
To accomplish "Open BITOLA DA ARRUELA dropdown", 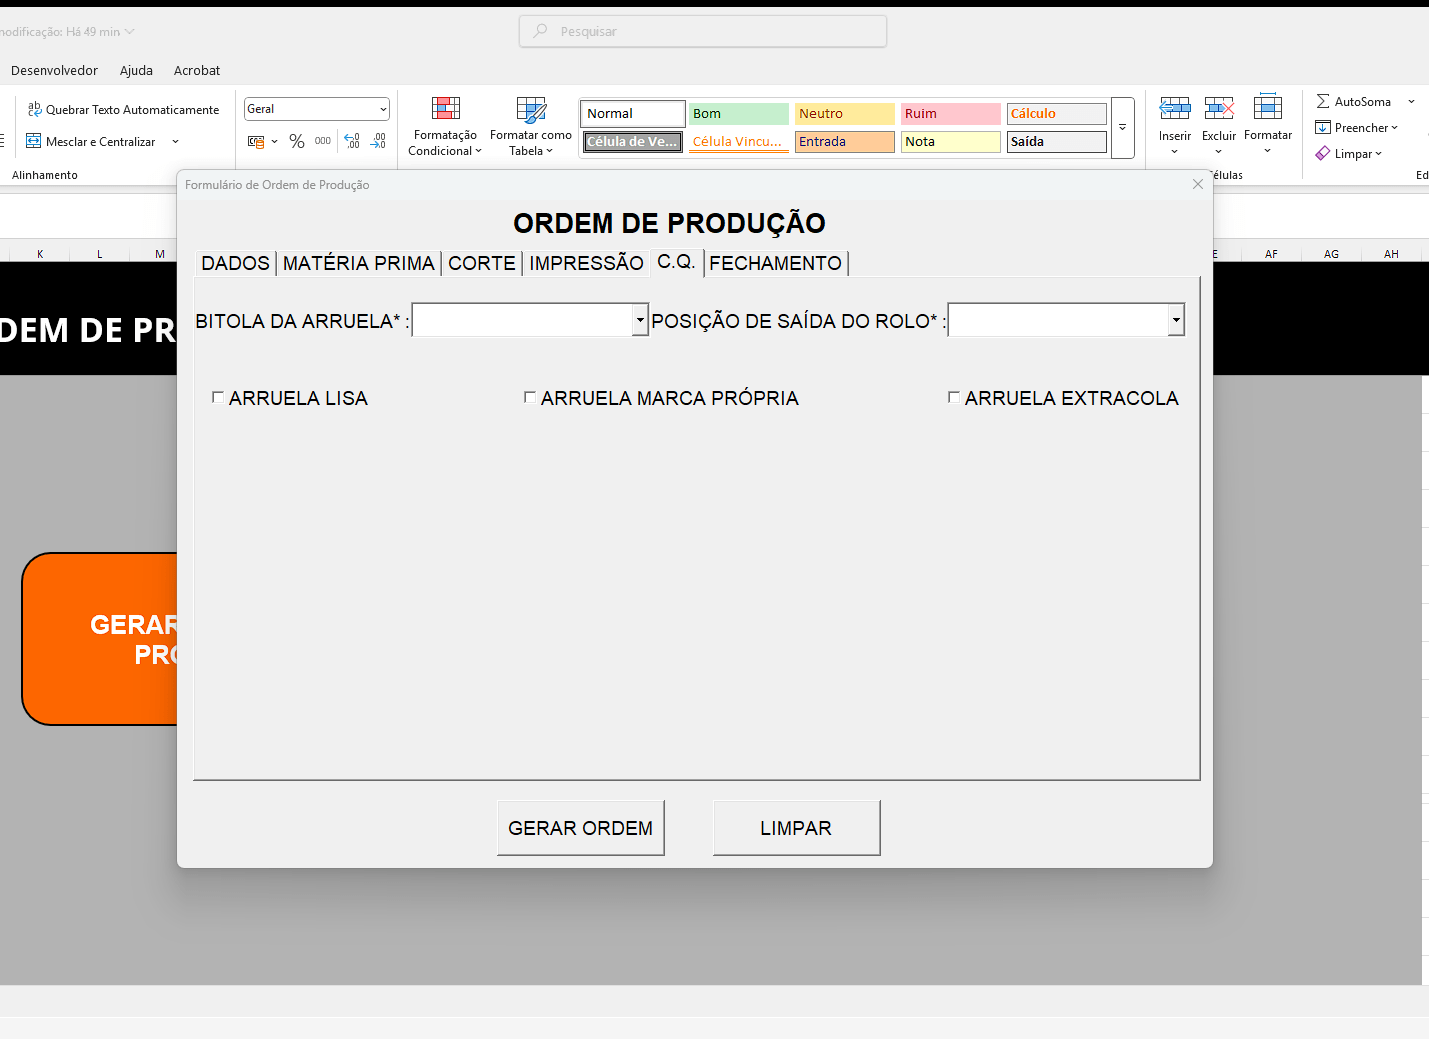I will [640, 320].
